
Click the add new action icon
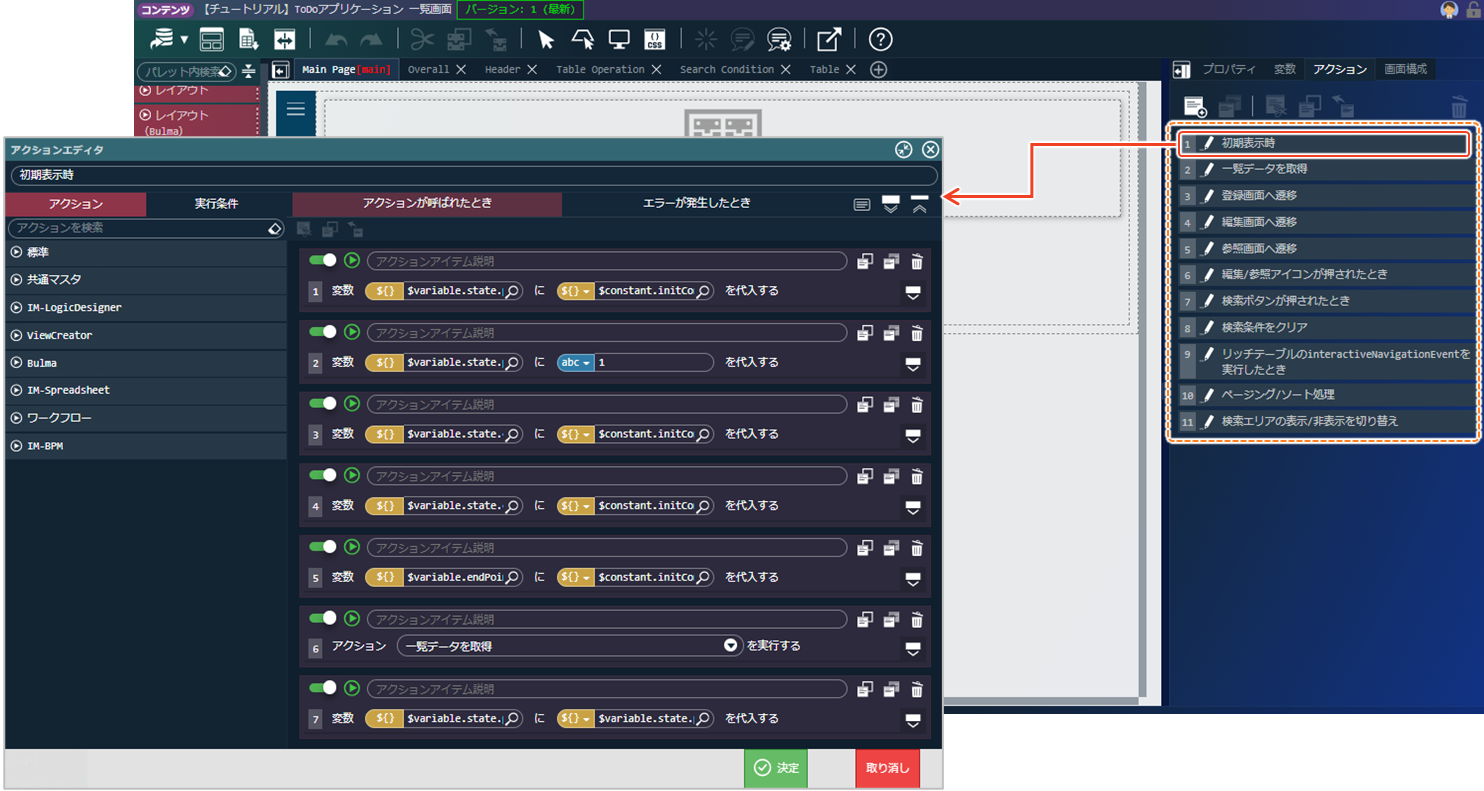tap(1194, 106)
